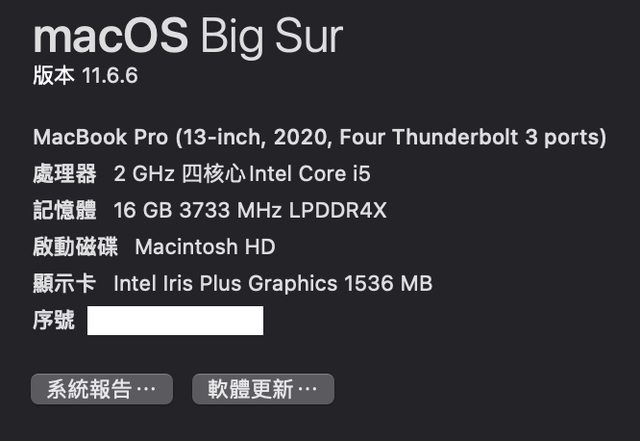Click the bold macOS word in title
The width and height of the screenshot is (640, 441).
[110, 36]
